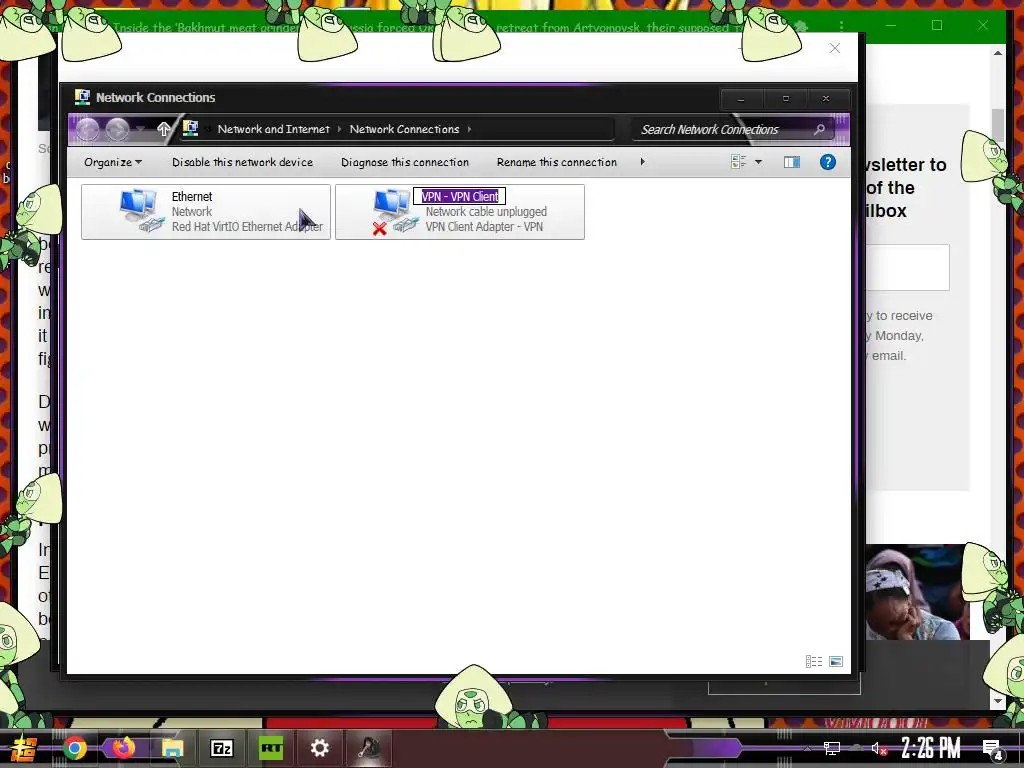Click Disable this network device
The width and height of the screenshot is (1024, 768).
pyautogui.click(x=242, y=162)
